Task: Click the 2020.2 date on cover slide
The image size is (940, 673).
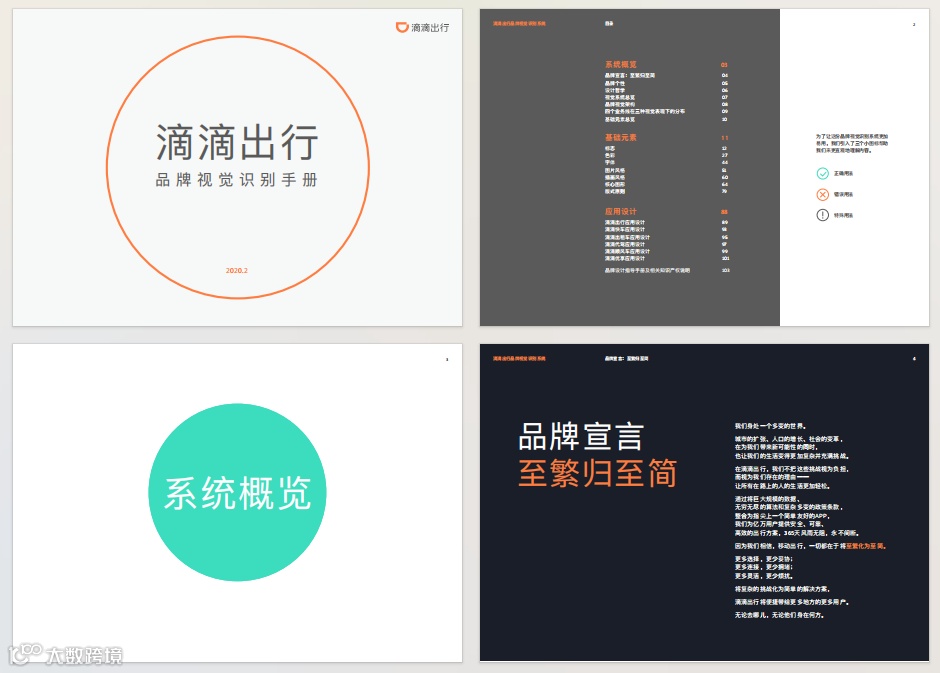Action: [x=237, y=270]
